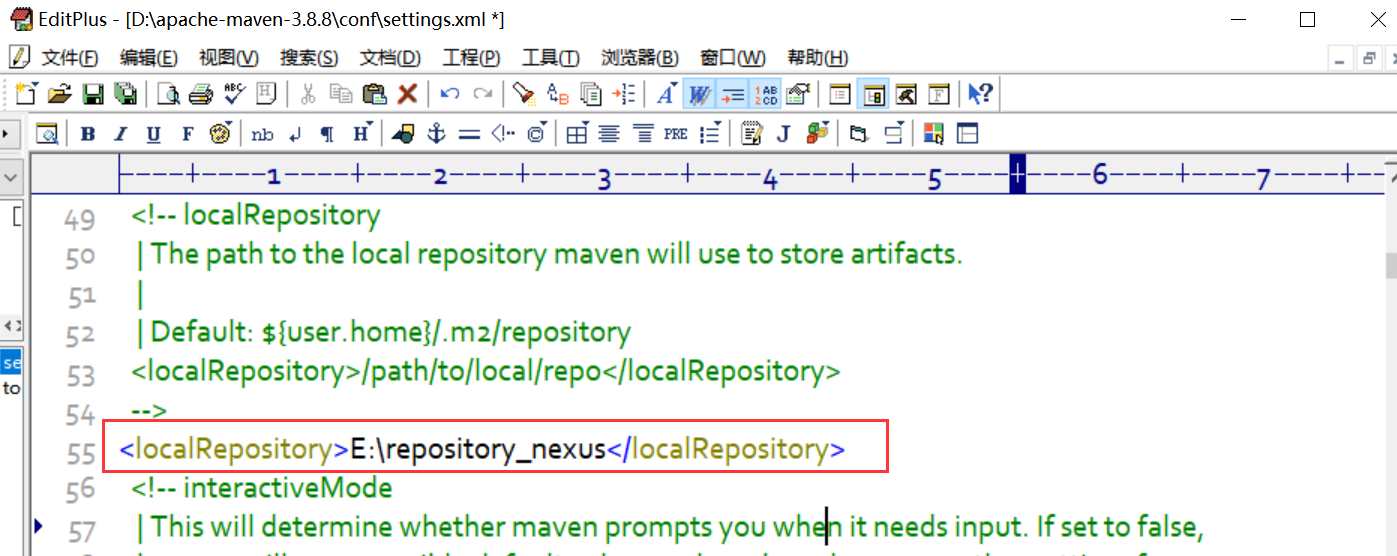Click the vertical scrollbar thumb
Screen dimensions: 1397x556
pos(1390,265)
